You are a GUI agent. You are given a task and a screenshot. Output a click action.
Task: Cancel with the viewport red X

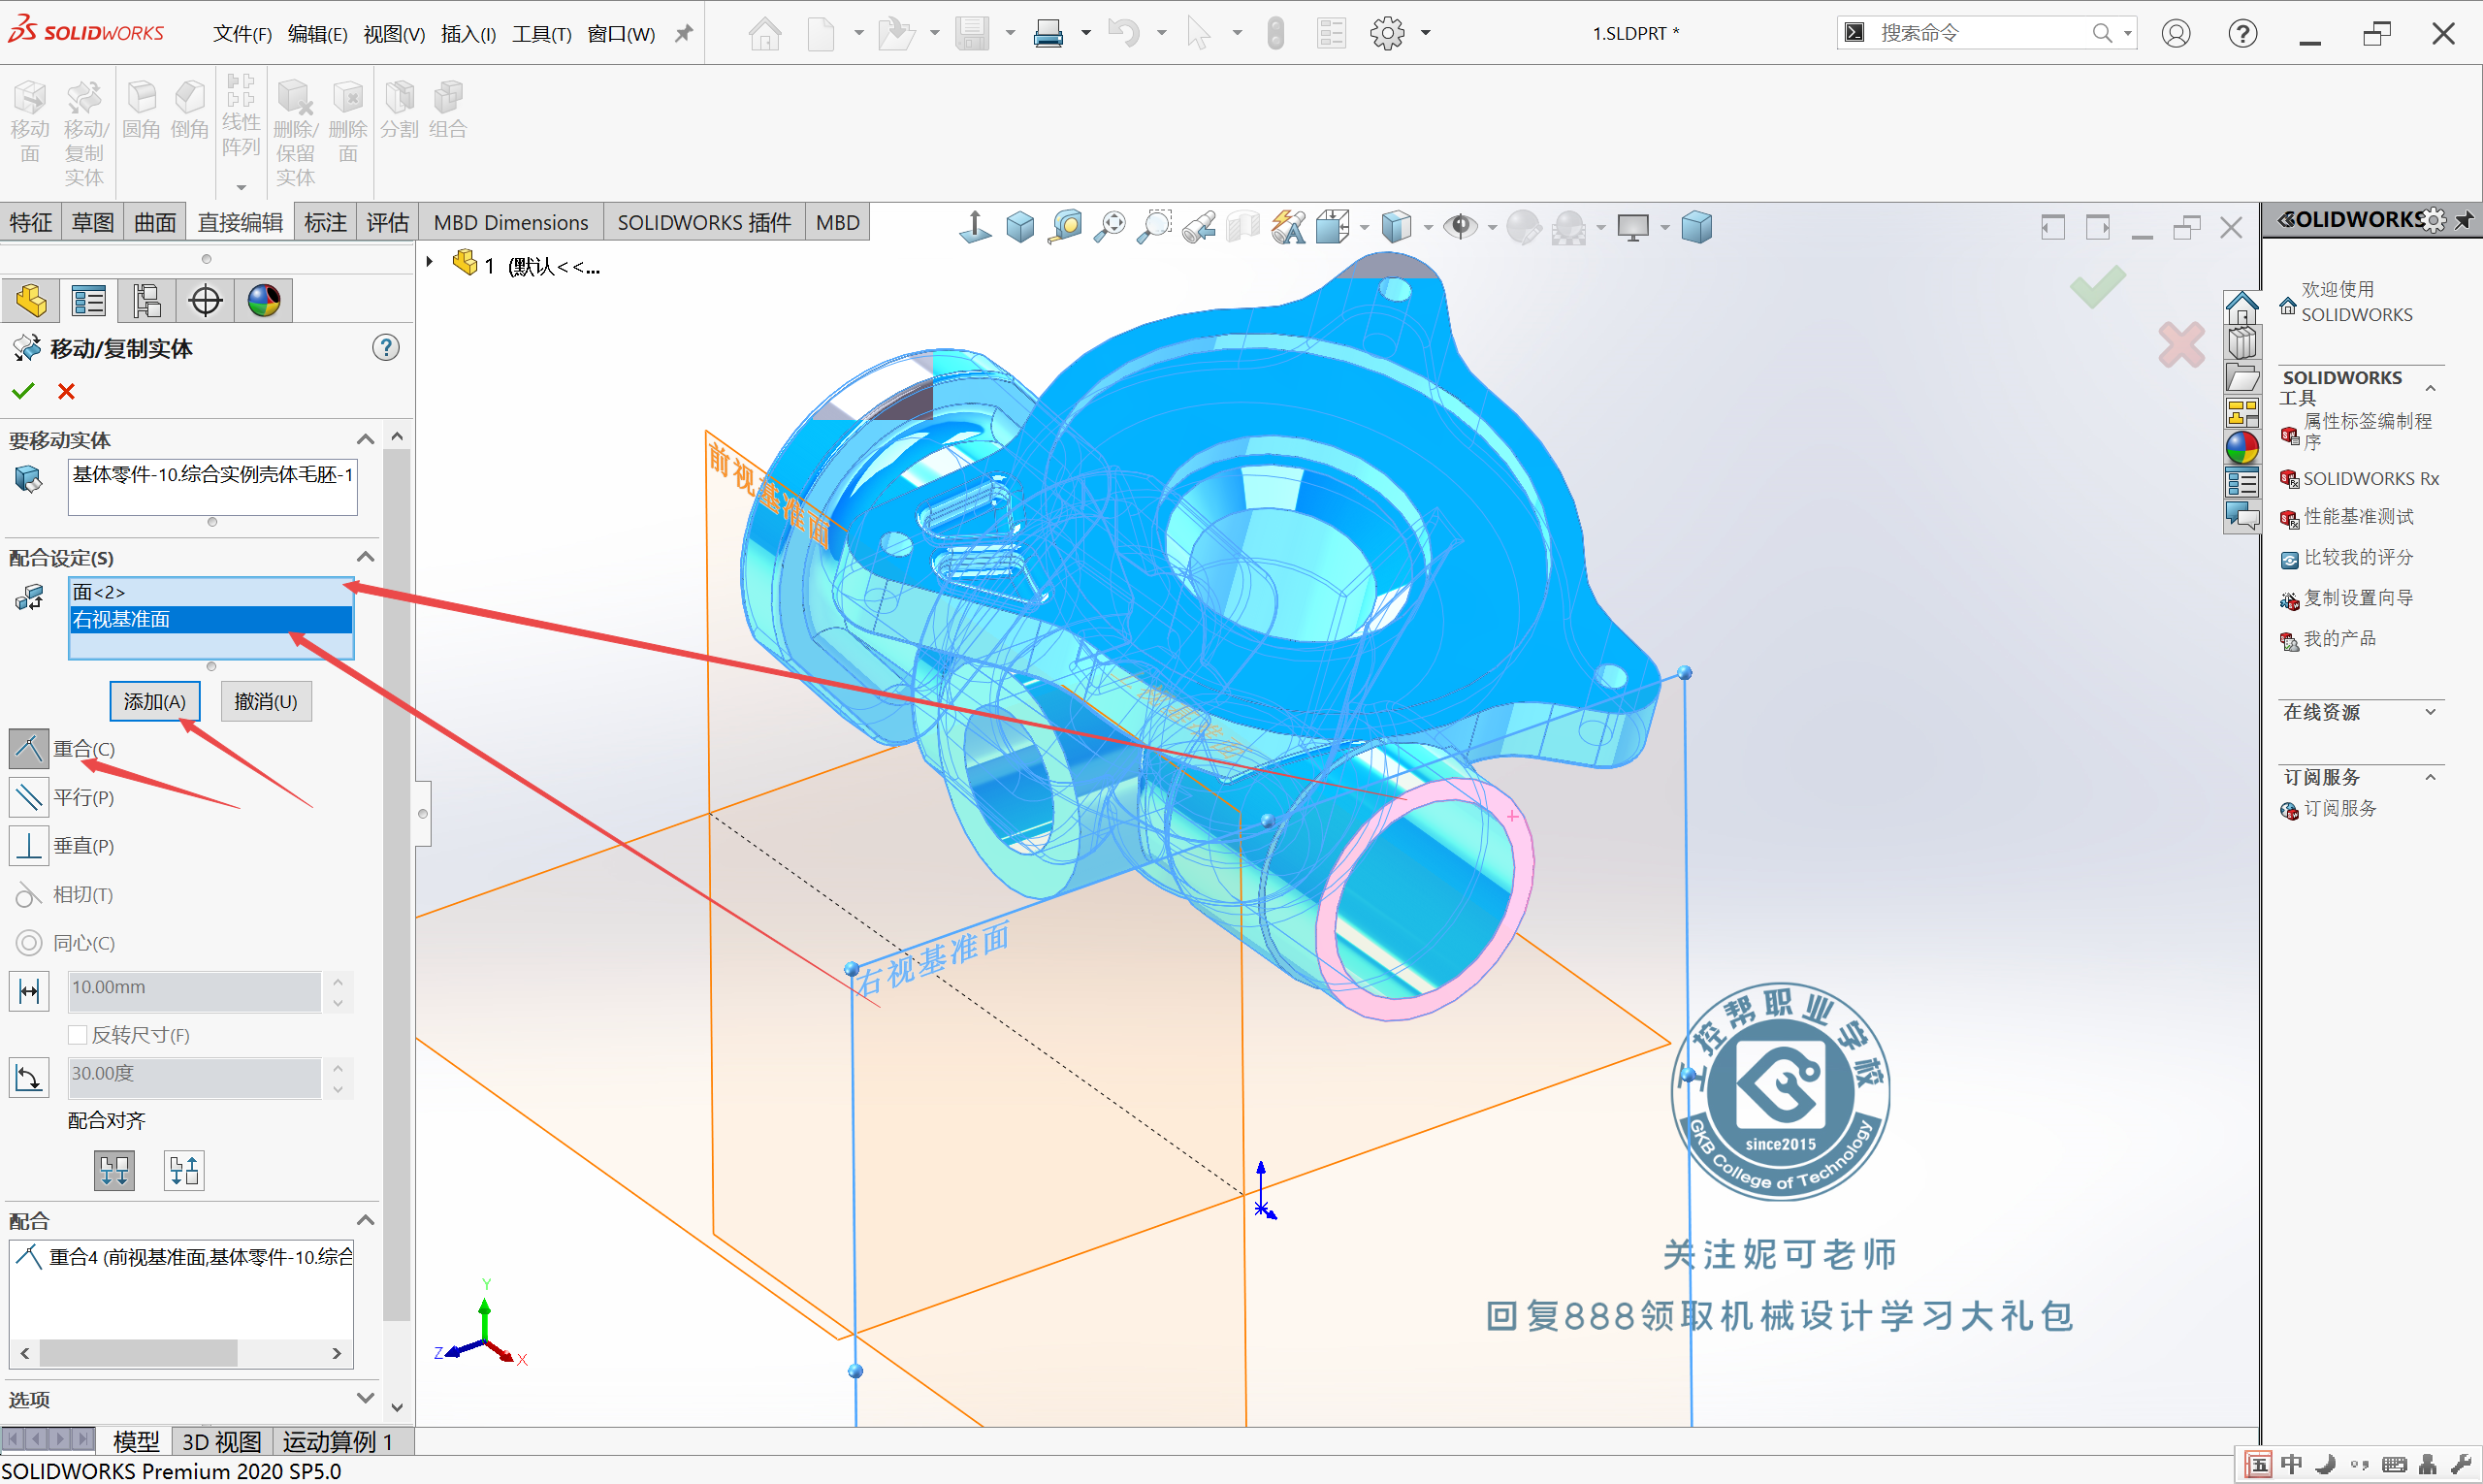pos(2181,345)
